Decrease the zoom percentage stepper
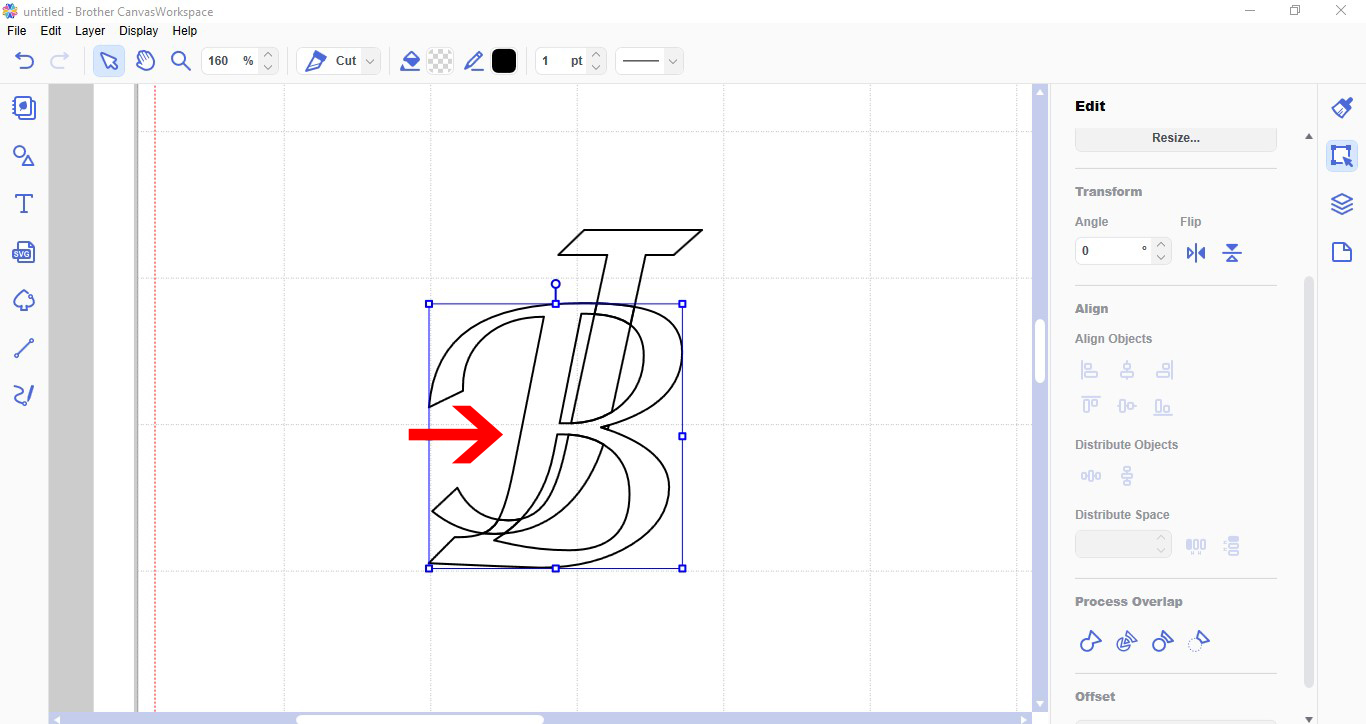Viewport: 1366px width, 724px height. pyautogui.click(x=268, y=68)
